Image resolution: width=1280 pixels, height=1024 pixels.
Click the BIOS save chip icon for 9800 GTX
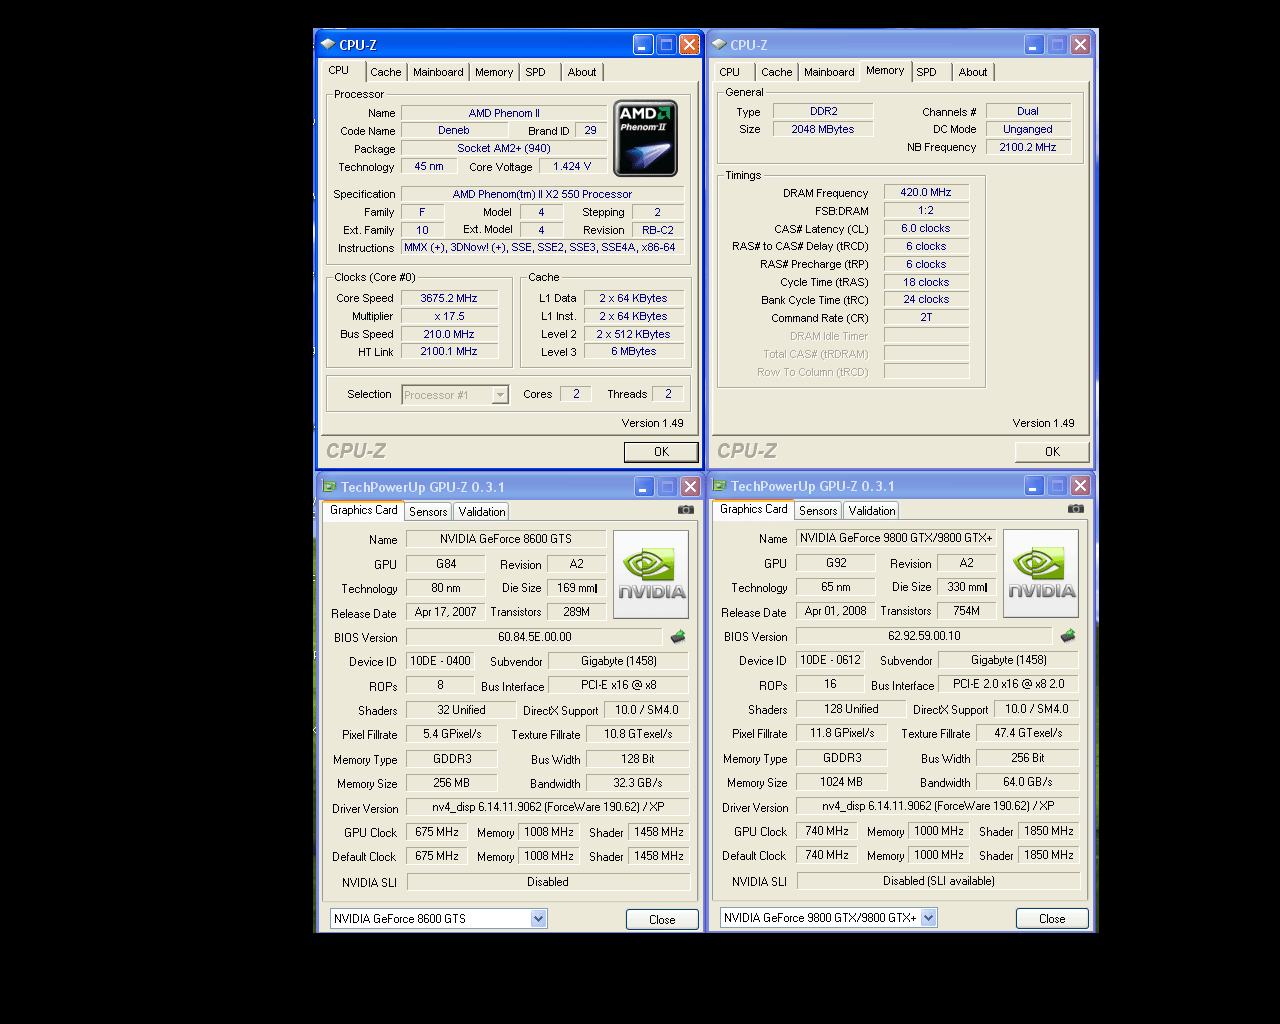(x=1068, y=636)
